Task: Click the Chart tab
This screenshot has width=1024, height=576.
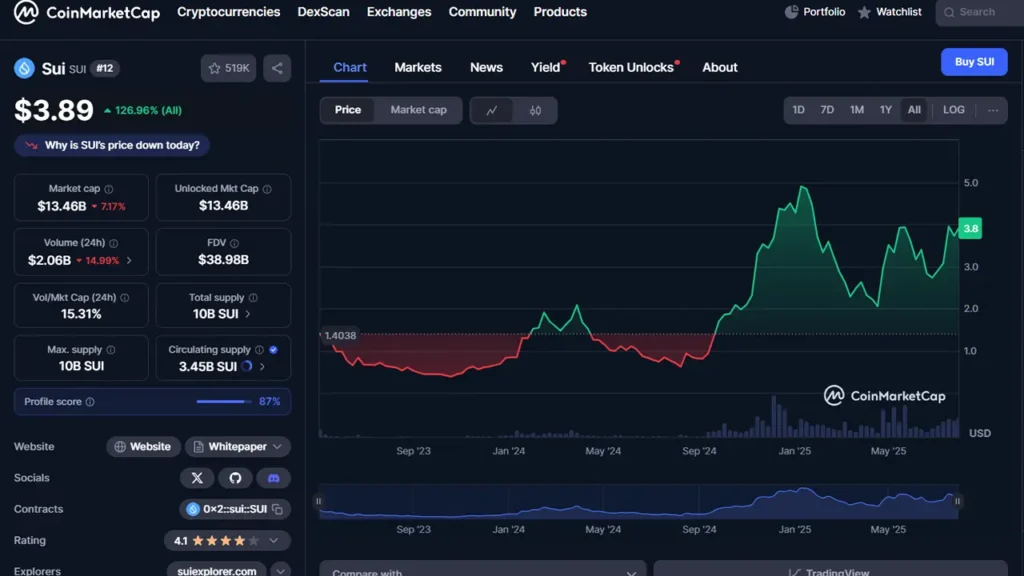Action: click(x=350, y=67)
